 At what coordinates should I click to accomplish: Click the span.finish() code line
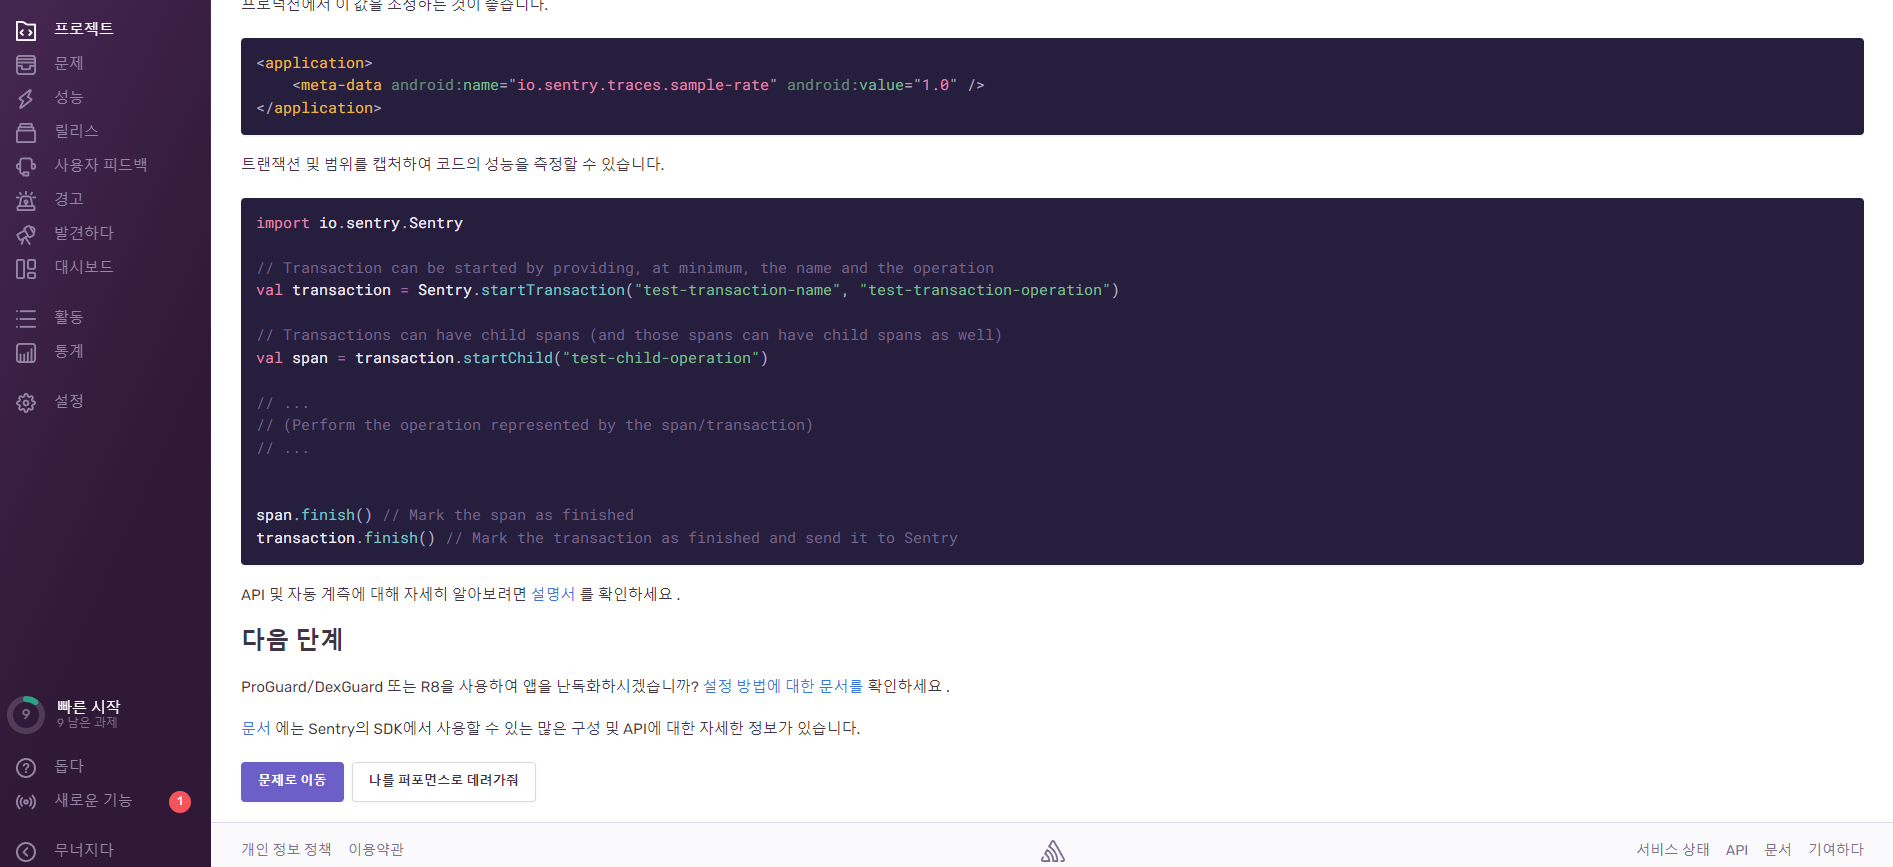[x=445, y=515]
